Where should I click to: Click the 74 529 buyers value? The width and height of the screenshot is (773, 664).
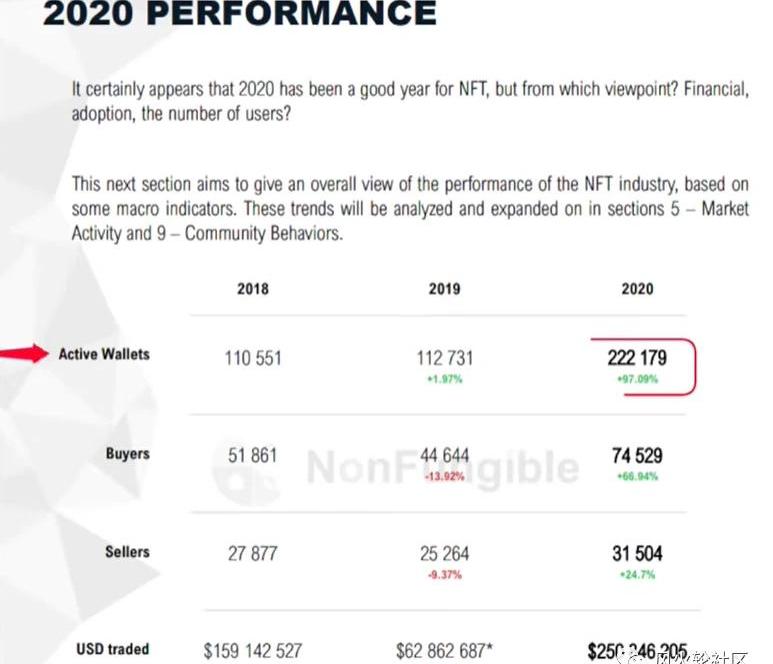[x=637, y=455]
